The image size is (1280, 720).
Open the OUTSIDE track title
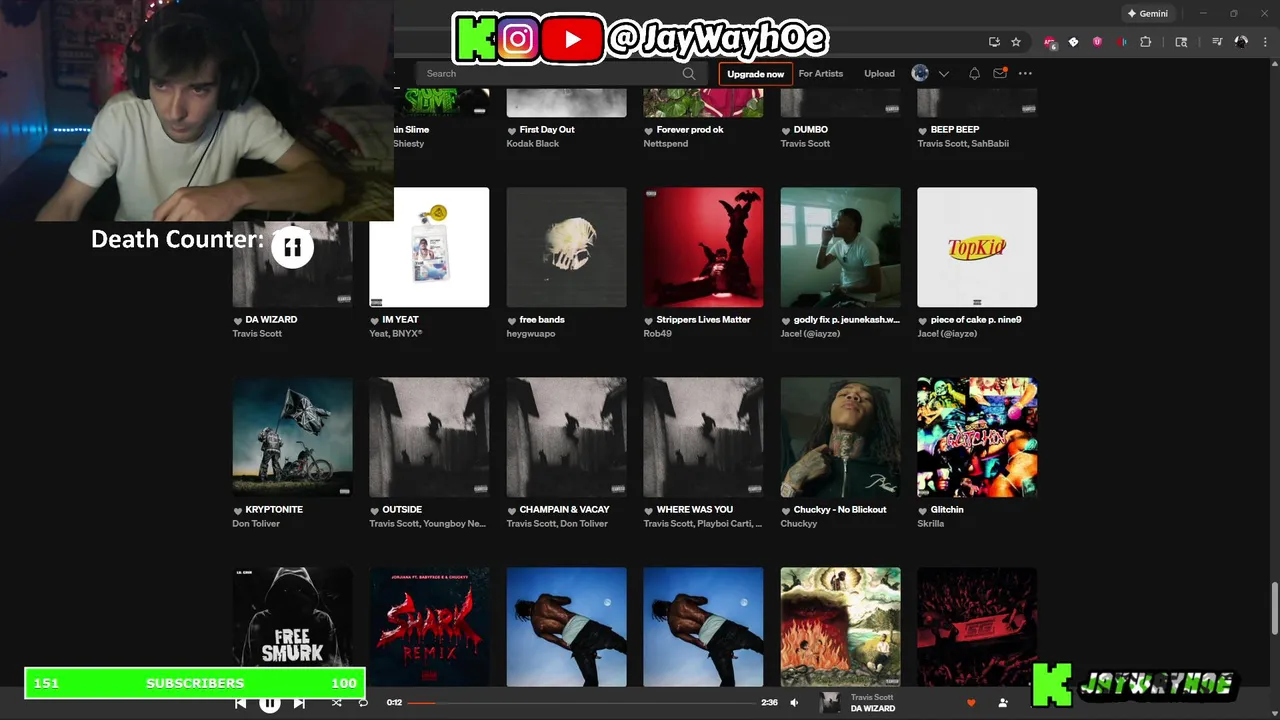pyautogui.click(x=402, y=509)
